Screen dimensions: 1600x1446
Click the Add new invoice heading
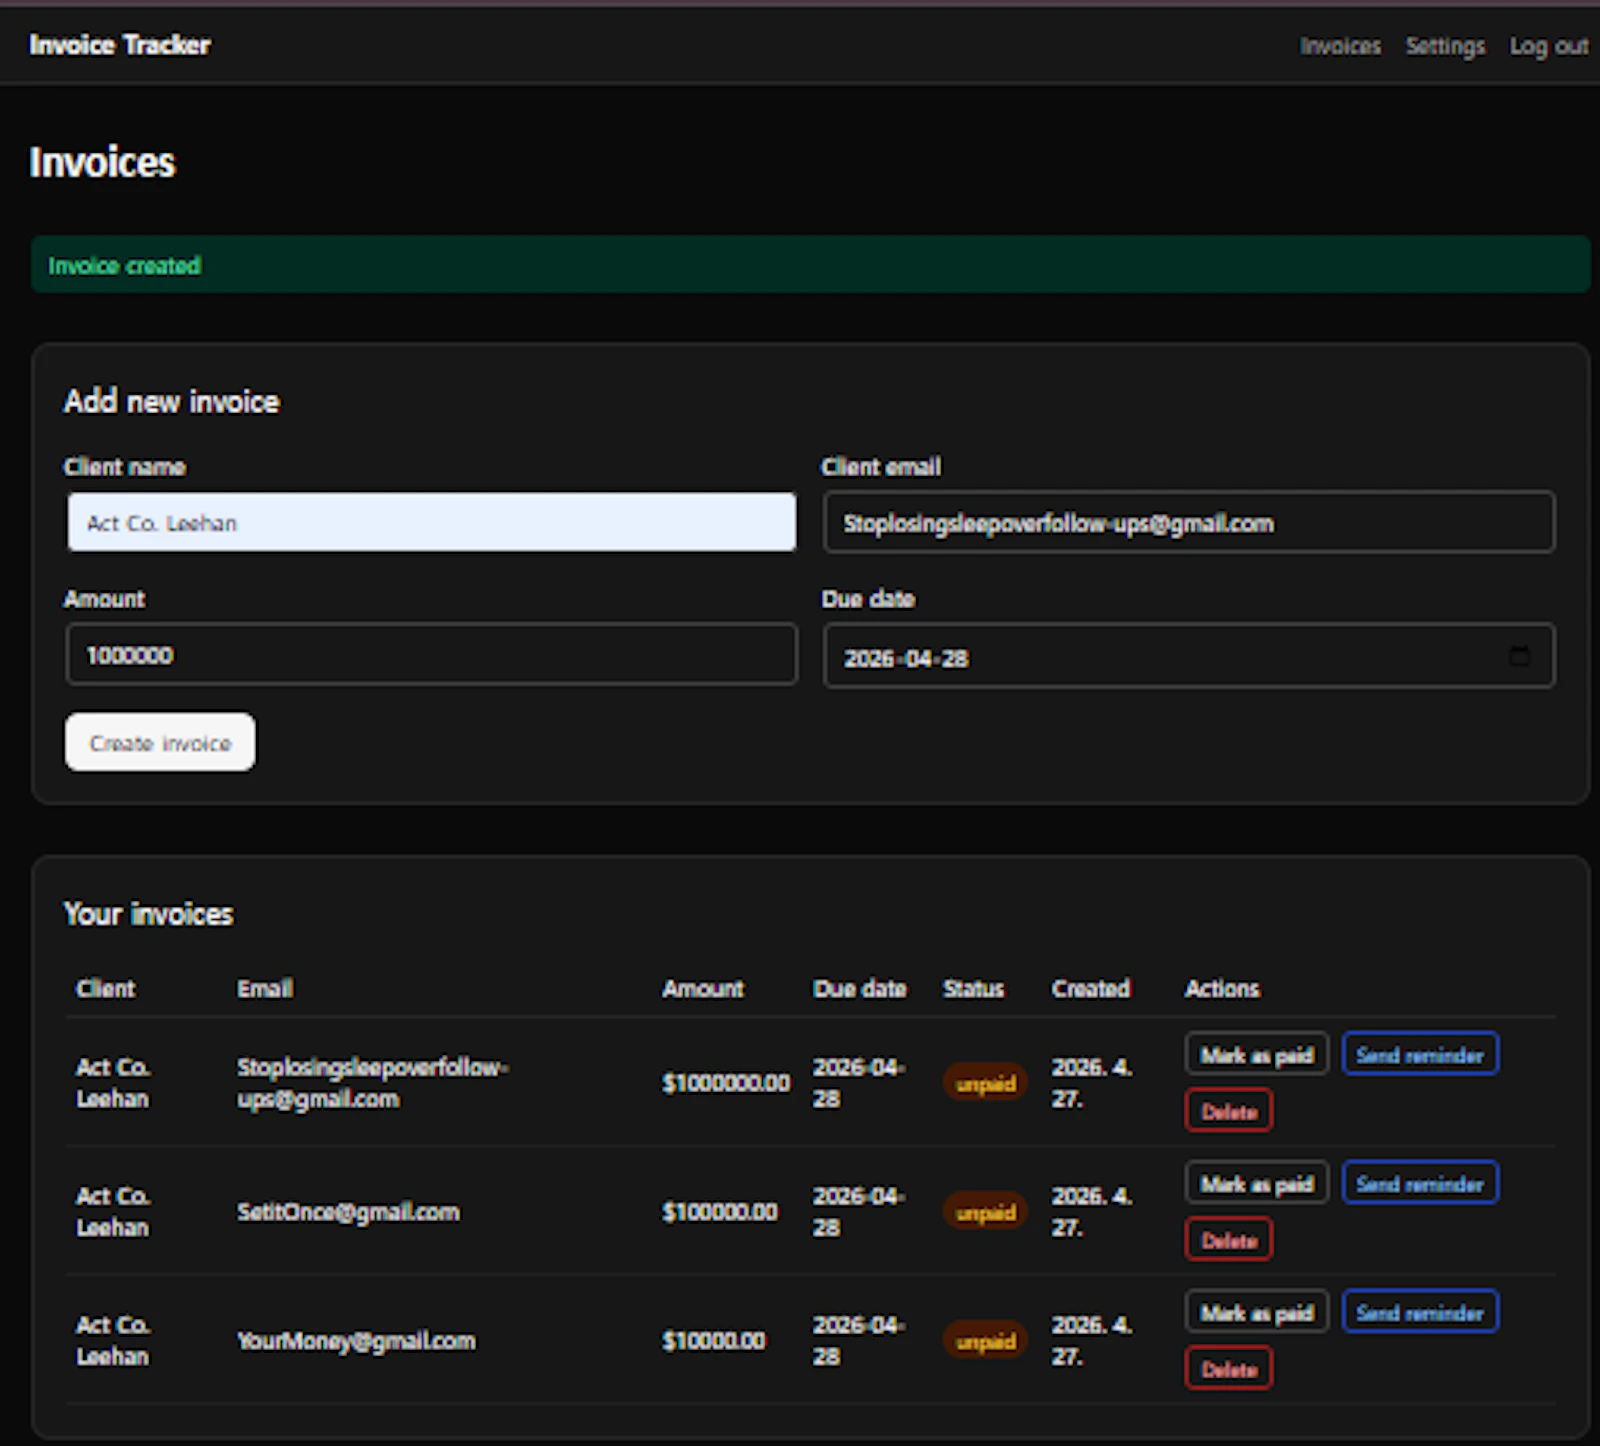pyautogui.click(x=171, y=401)
